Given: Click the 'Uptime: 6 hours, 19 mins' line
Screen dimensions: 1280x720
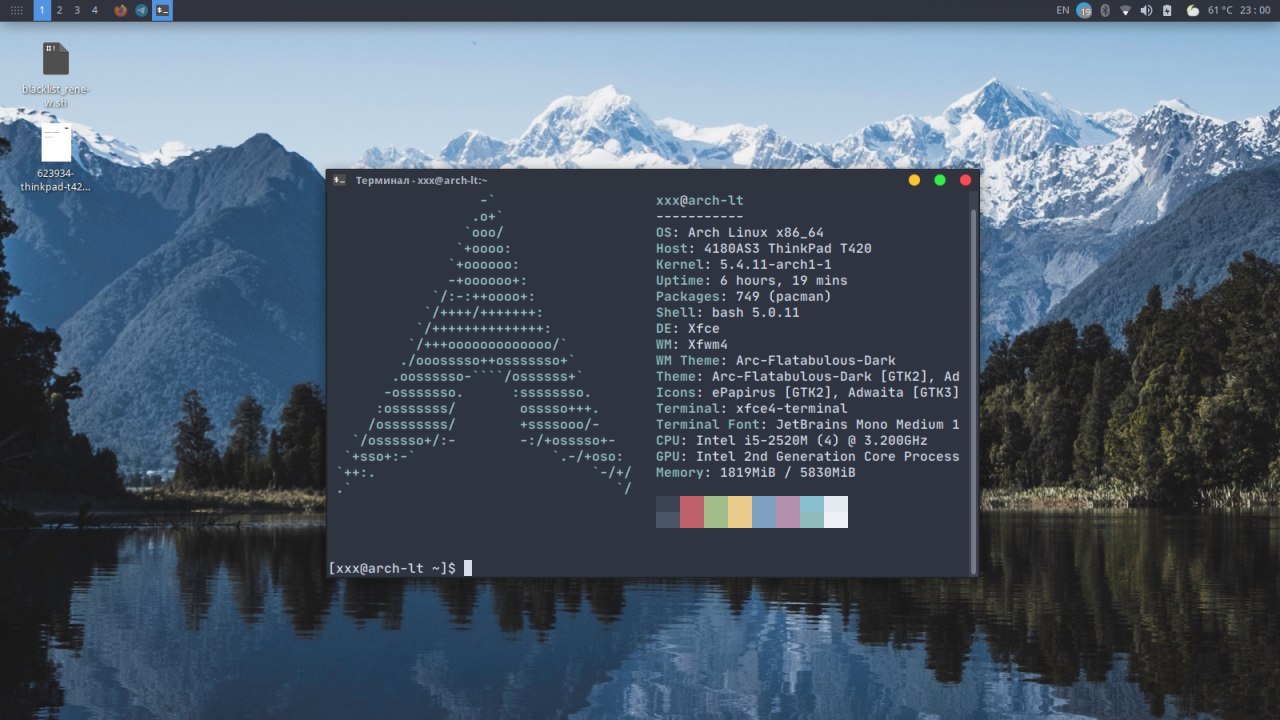Looking at the screenshot, I should pyautogui.click(x=752, y=280).
